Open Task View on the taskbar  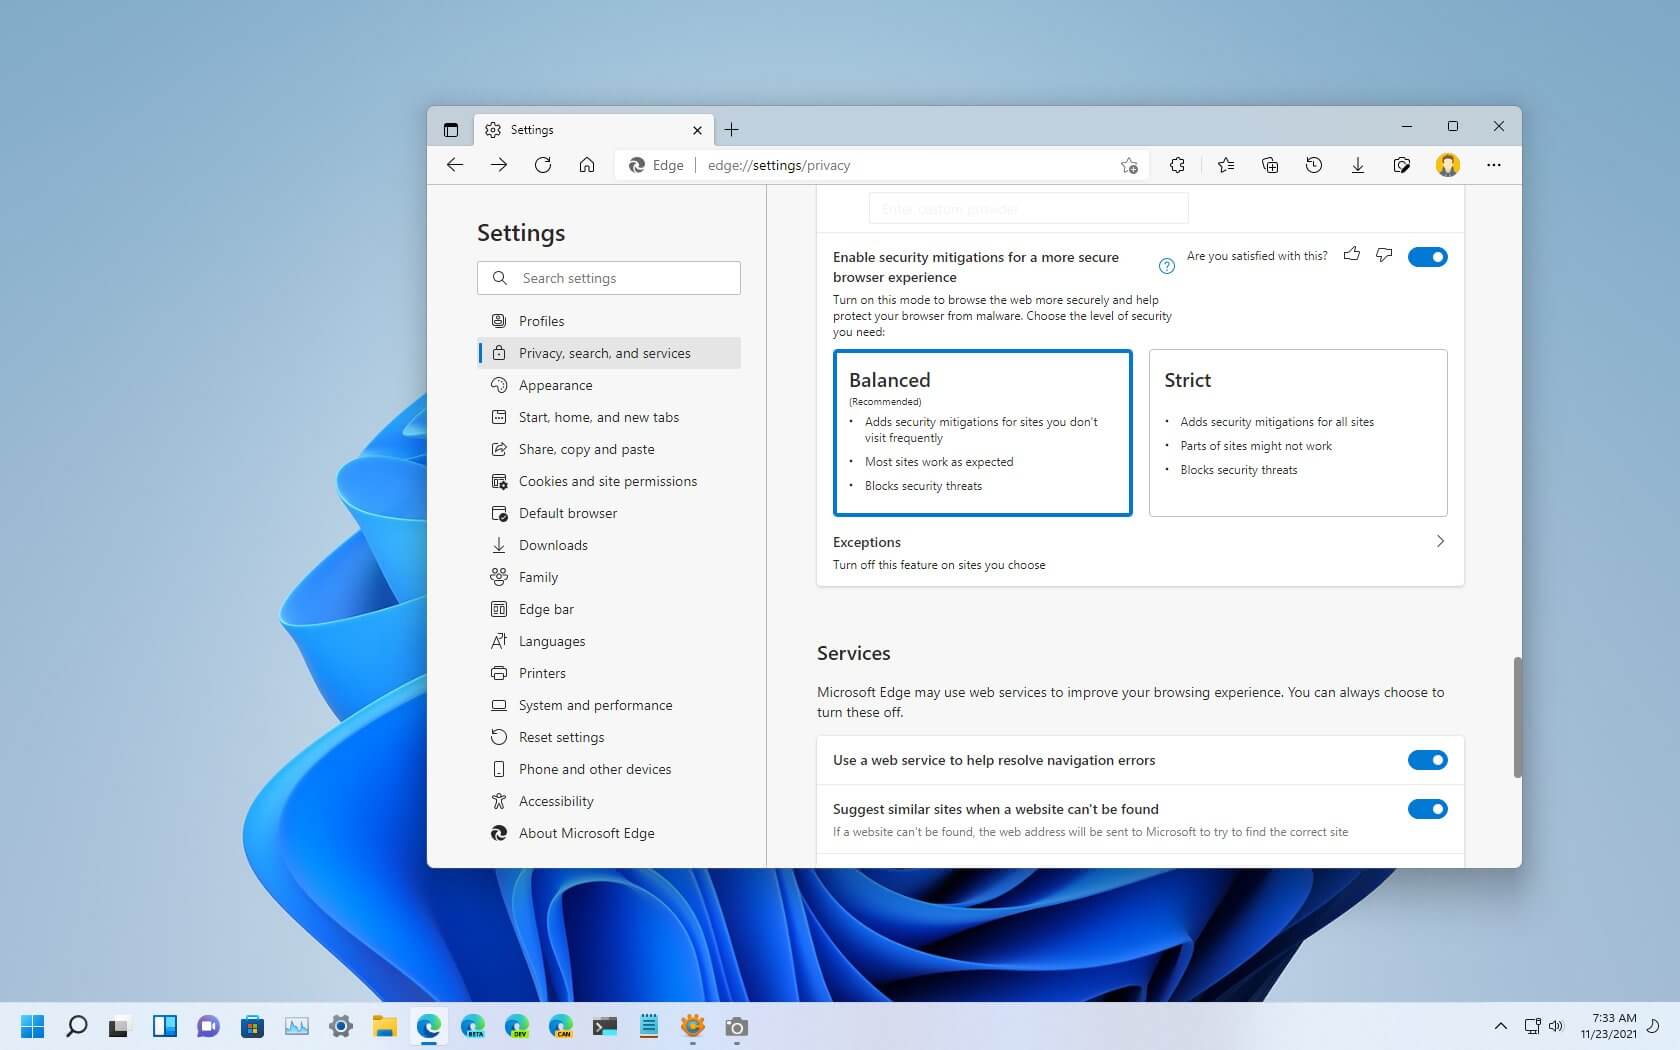[x=119, y=1026]
